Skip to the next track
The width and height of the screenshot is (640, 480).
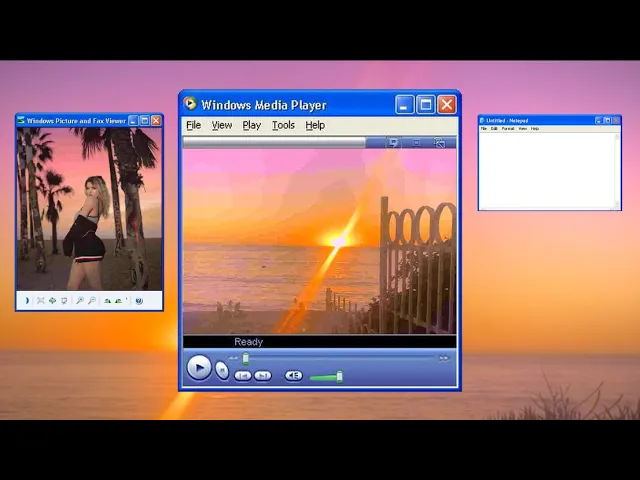[x=263, y=376]
